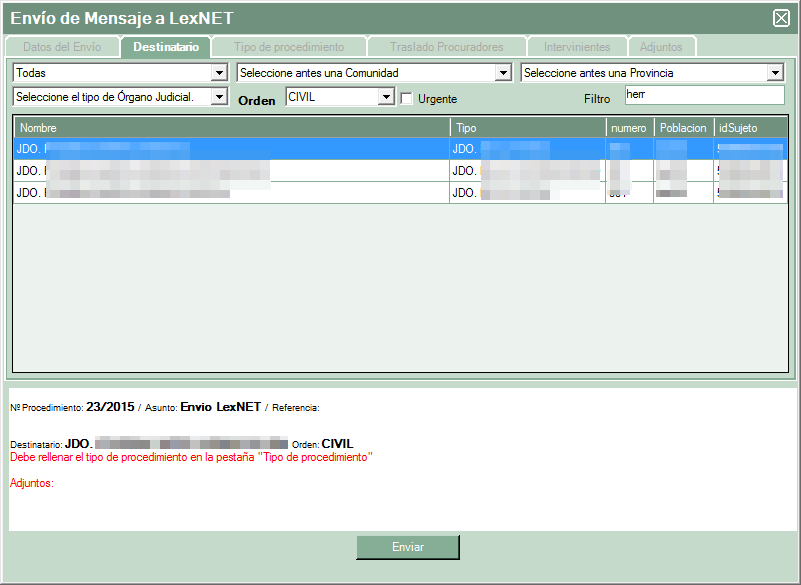The height and width of the screenshot is (585, 801).
Task: Click the Poblacion column header
Action: [x=683, y=128]
